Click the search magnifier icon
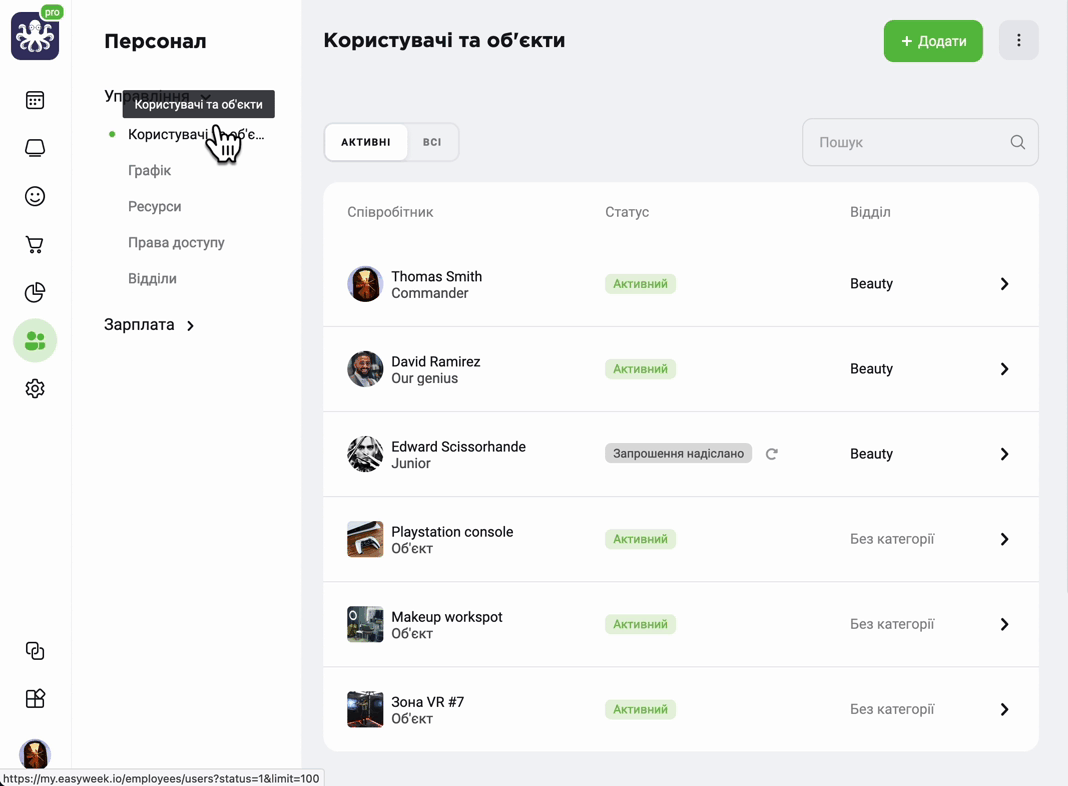The height and width of the screenshot is (786, 1068). click(1018, 142)
